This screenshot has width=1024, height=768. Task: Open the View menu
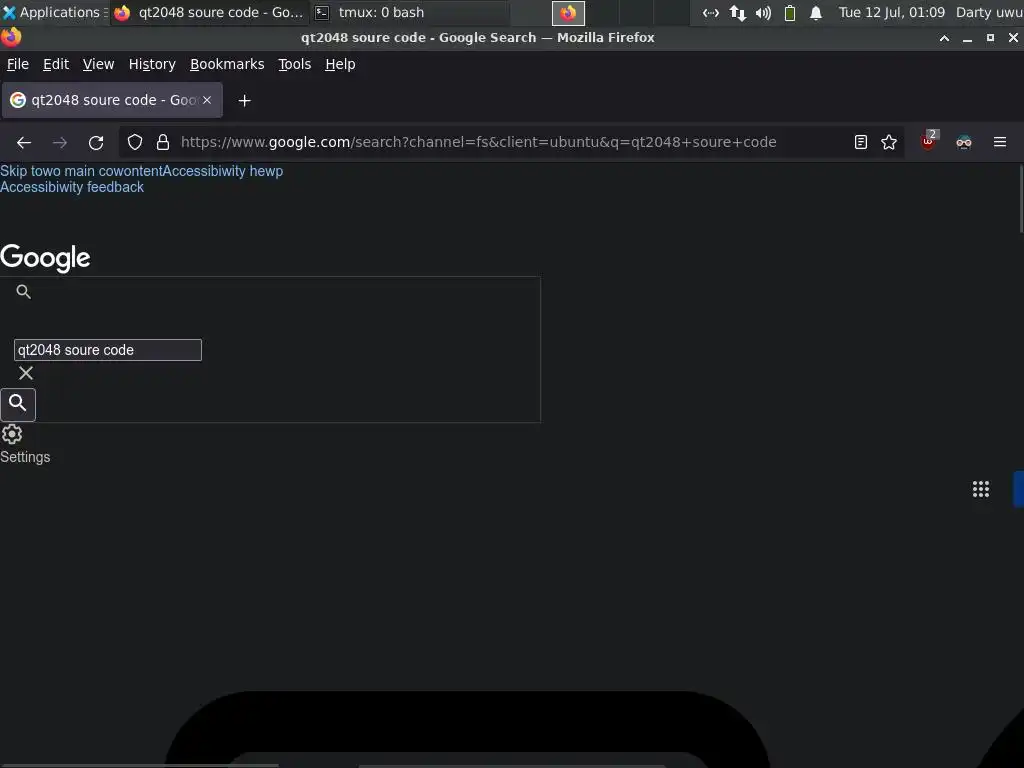click(98, 64)
